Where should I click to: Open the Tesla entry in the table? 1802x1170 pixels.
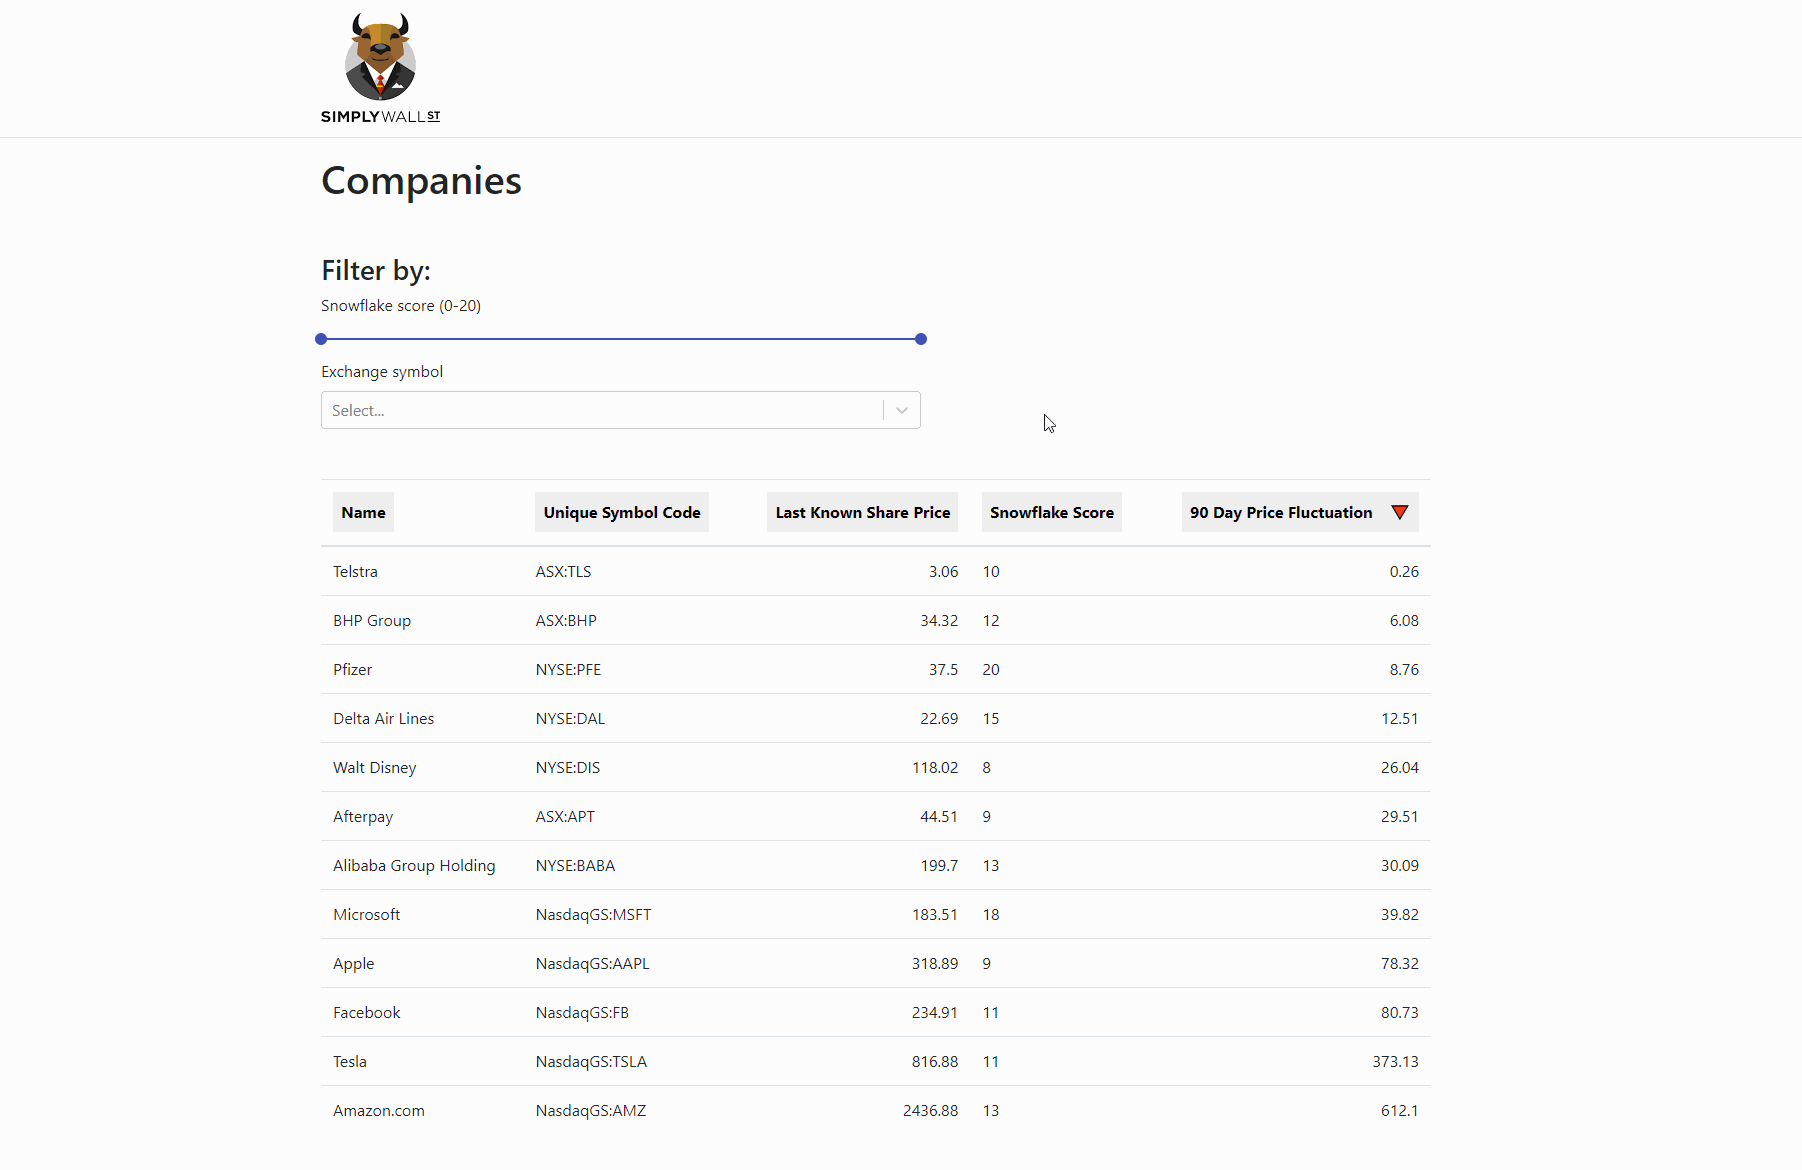coord(349,1061)
